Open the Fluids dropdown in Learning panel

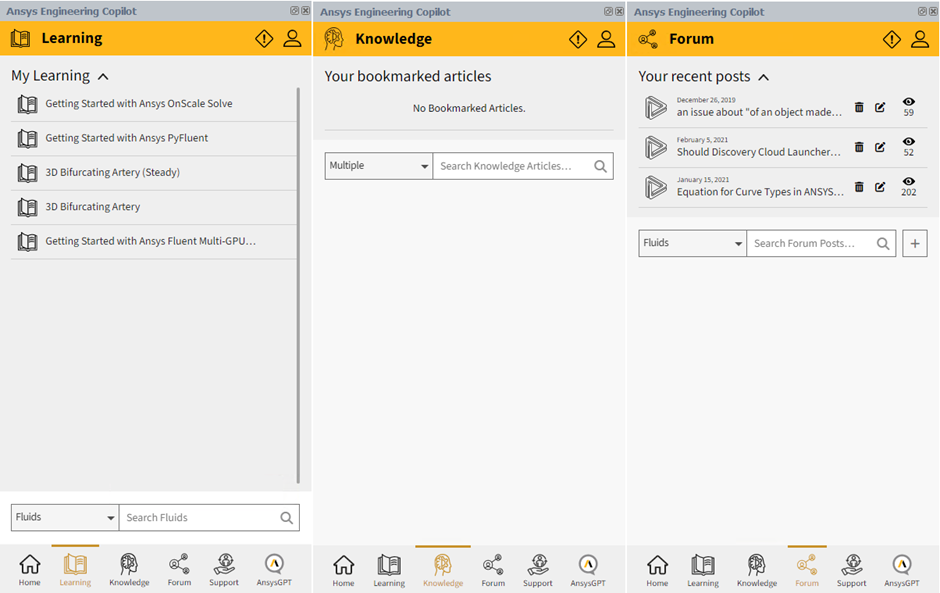[65, 517]
